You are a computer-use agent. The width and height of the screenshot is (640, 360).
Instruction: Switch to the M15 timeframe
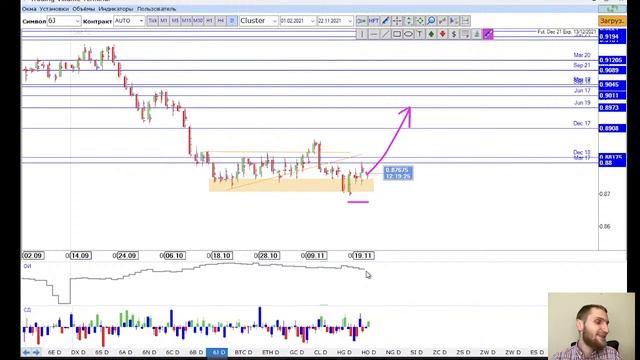coord(187,20)
